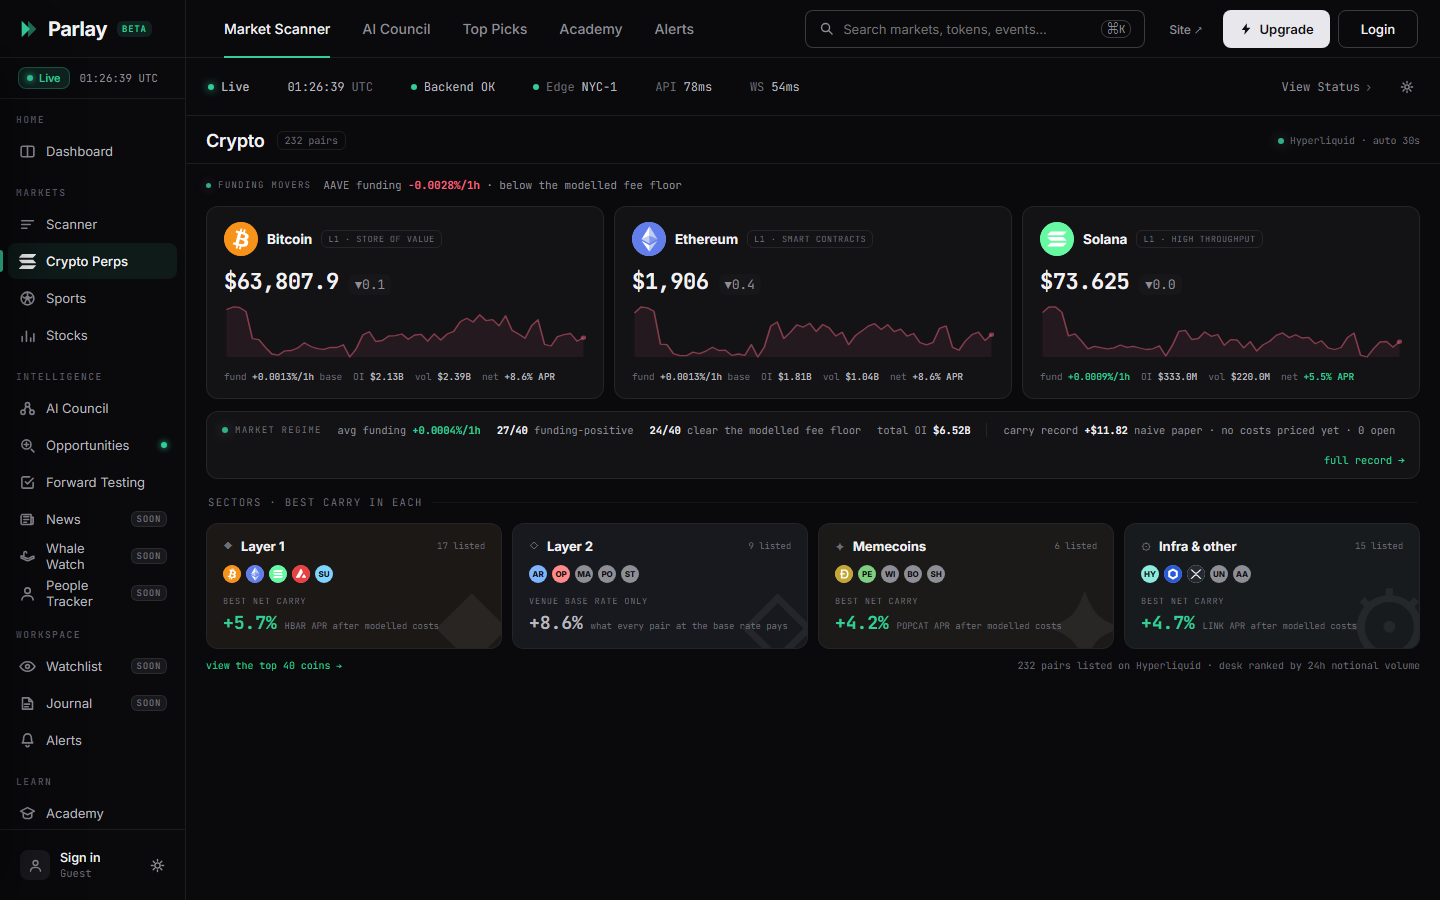Click the BETA badge near logo

(x=134, y=29)
